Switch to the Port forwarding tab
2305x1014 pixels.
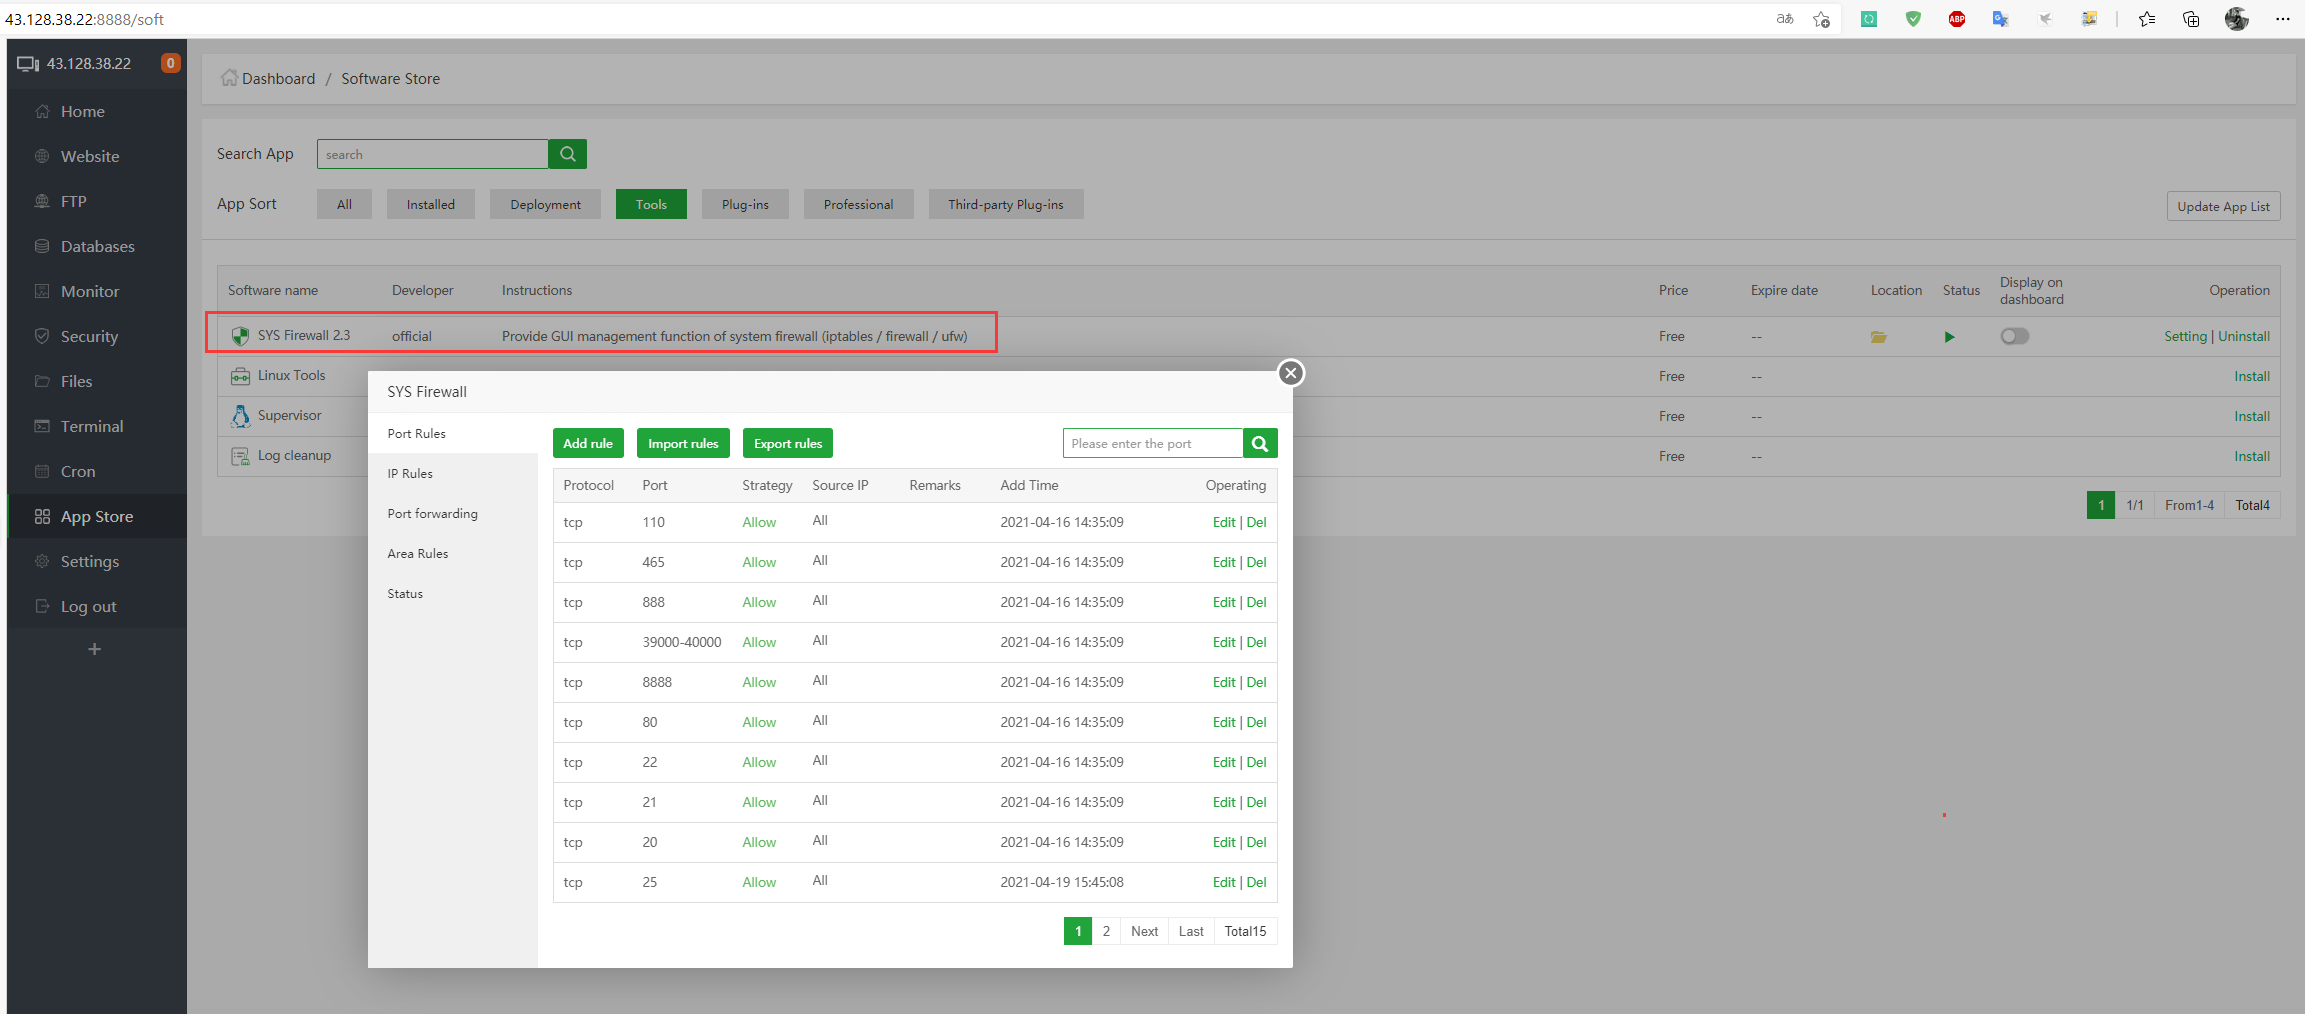coord(432,514)
